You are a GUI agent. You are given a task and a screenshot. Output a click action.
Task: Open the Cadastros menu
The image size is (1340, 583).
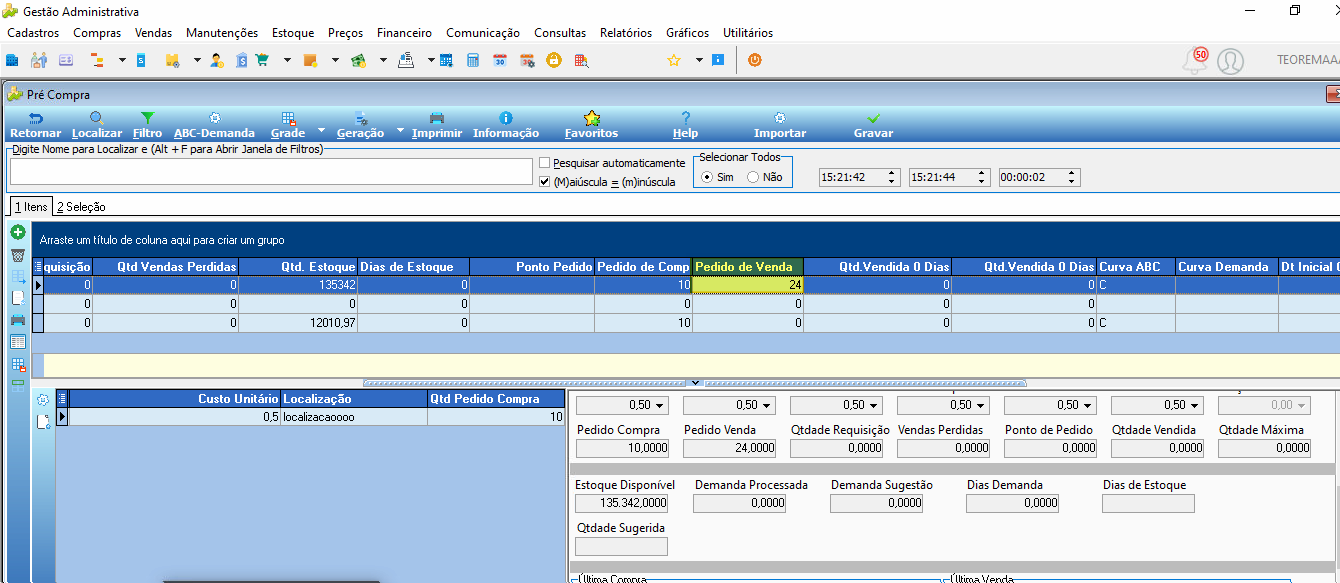[33, 33]
